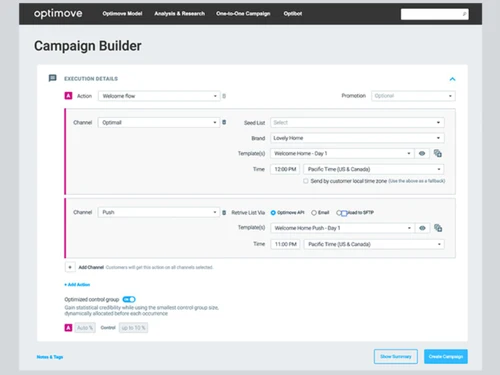
Task: Click the plus Add Channel button
Action: [x=70, y=267]
